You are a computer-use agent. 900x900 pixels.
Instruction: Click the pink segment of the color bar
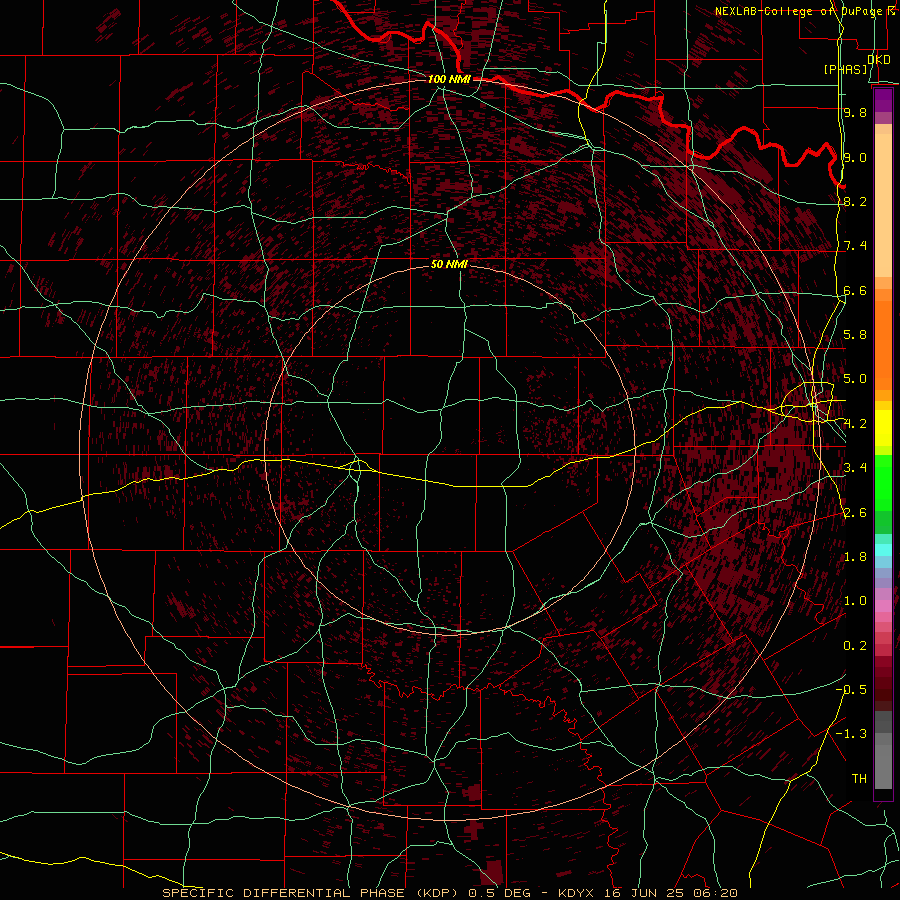pyautogui.click(x=883, y=606)
